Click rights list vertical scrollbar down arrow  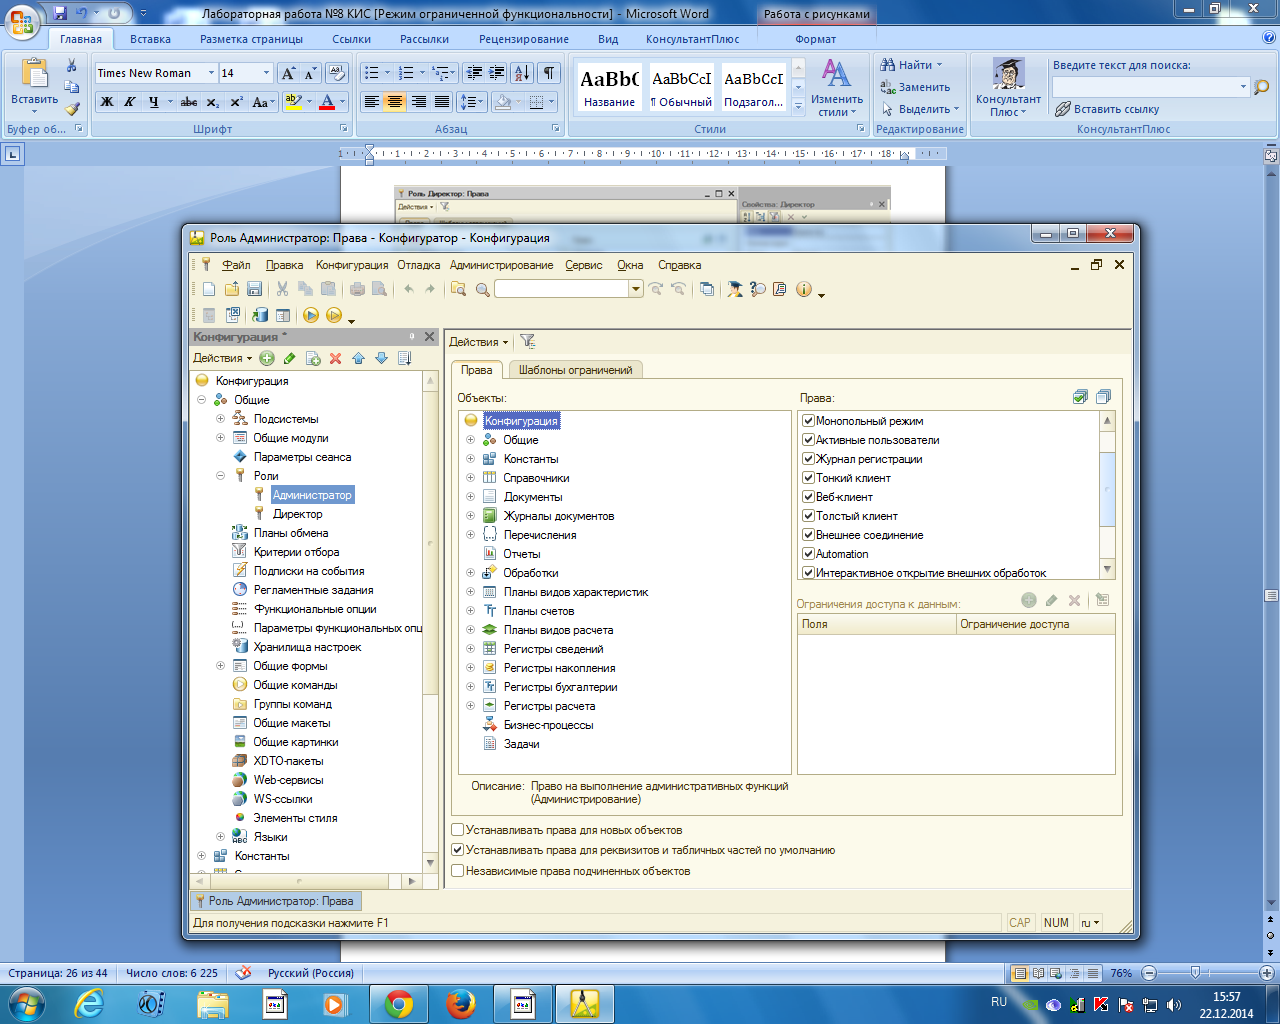tap(1107, 569)
